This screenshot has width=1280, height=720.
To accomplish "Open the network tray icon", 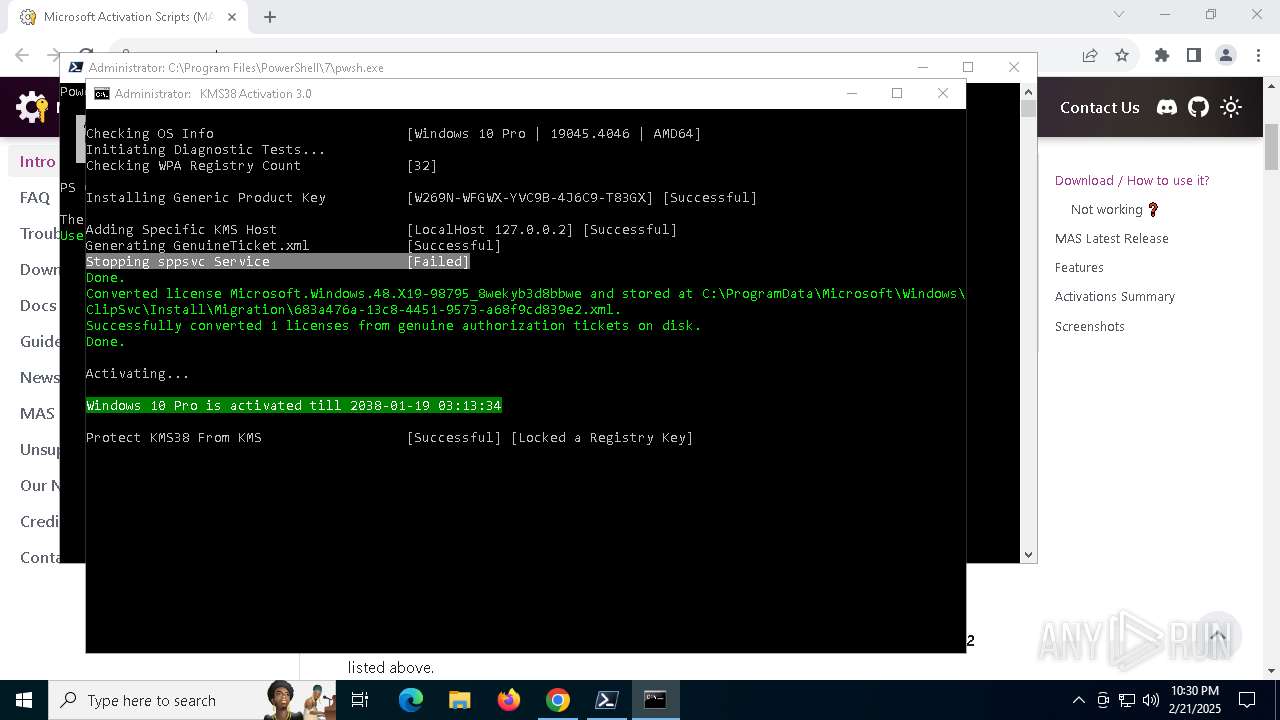I will click(1127, 700).
